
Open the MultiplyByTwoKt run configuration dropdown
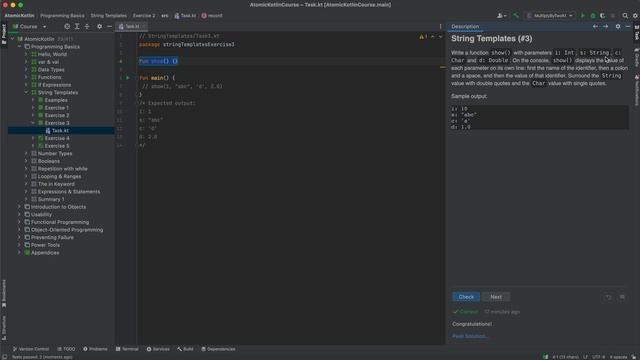[550, 16]
